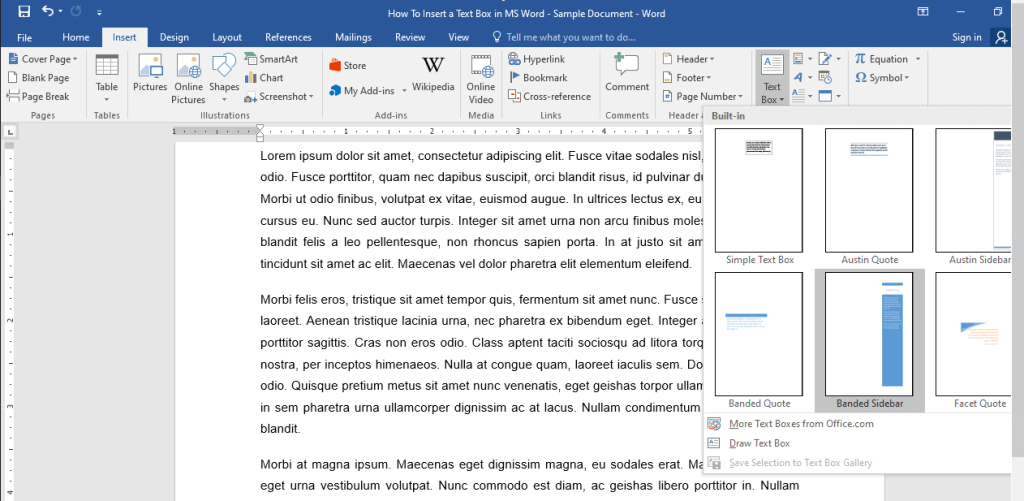Open the File tab
1024x501 pixels.
pos(24,37)
